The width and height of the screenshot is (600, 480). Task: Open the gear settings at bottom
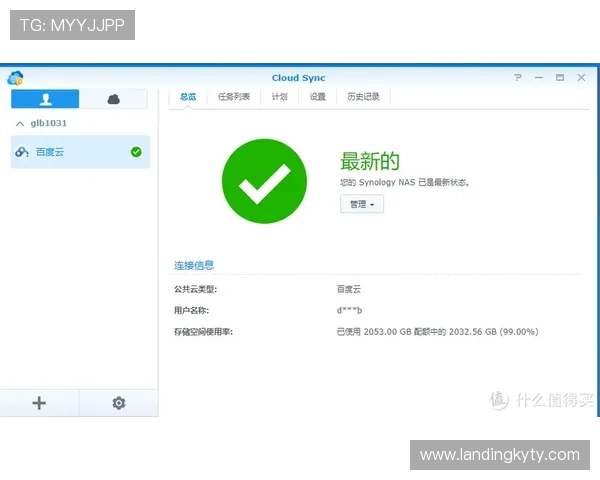click(119, 403)
